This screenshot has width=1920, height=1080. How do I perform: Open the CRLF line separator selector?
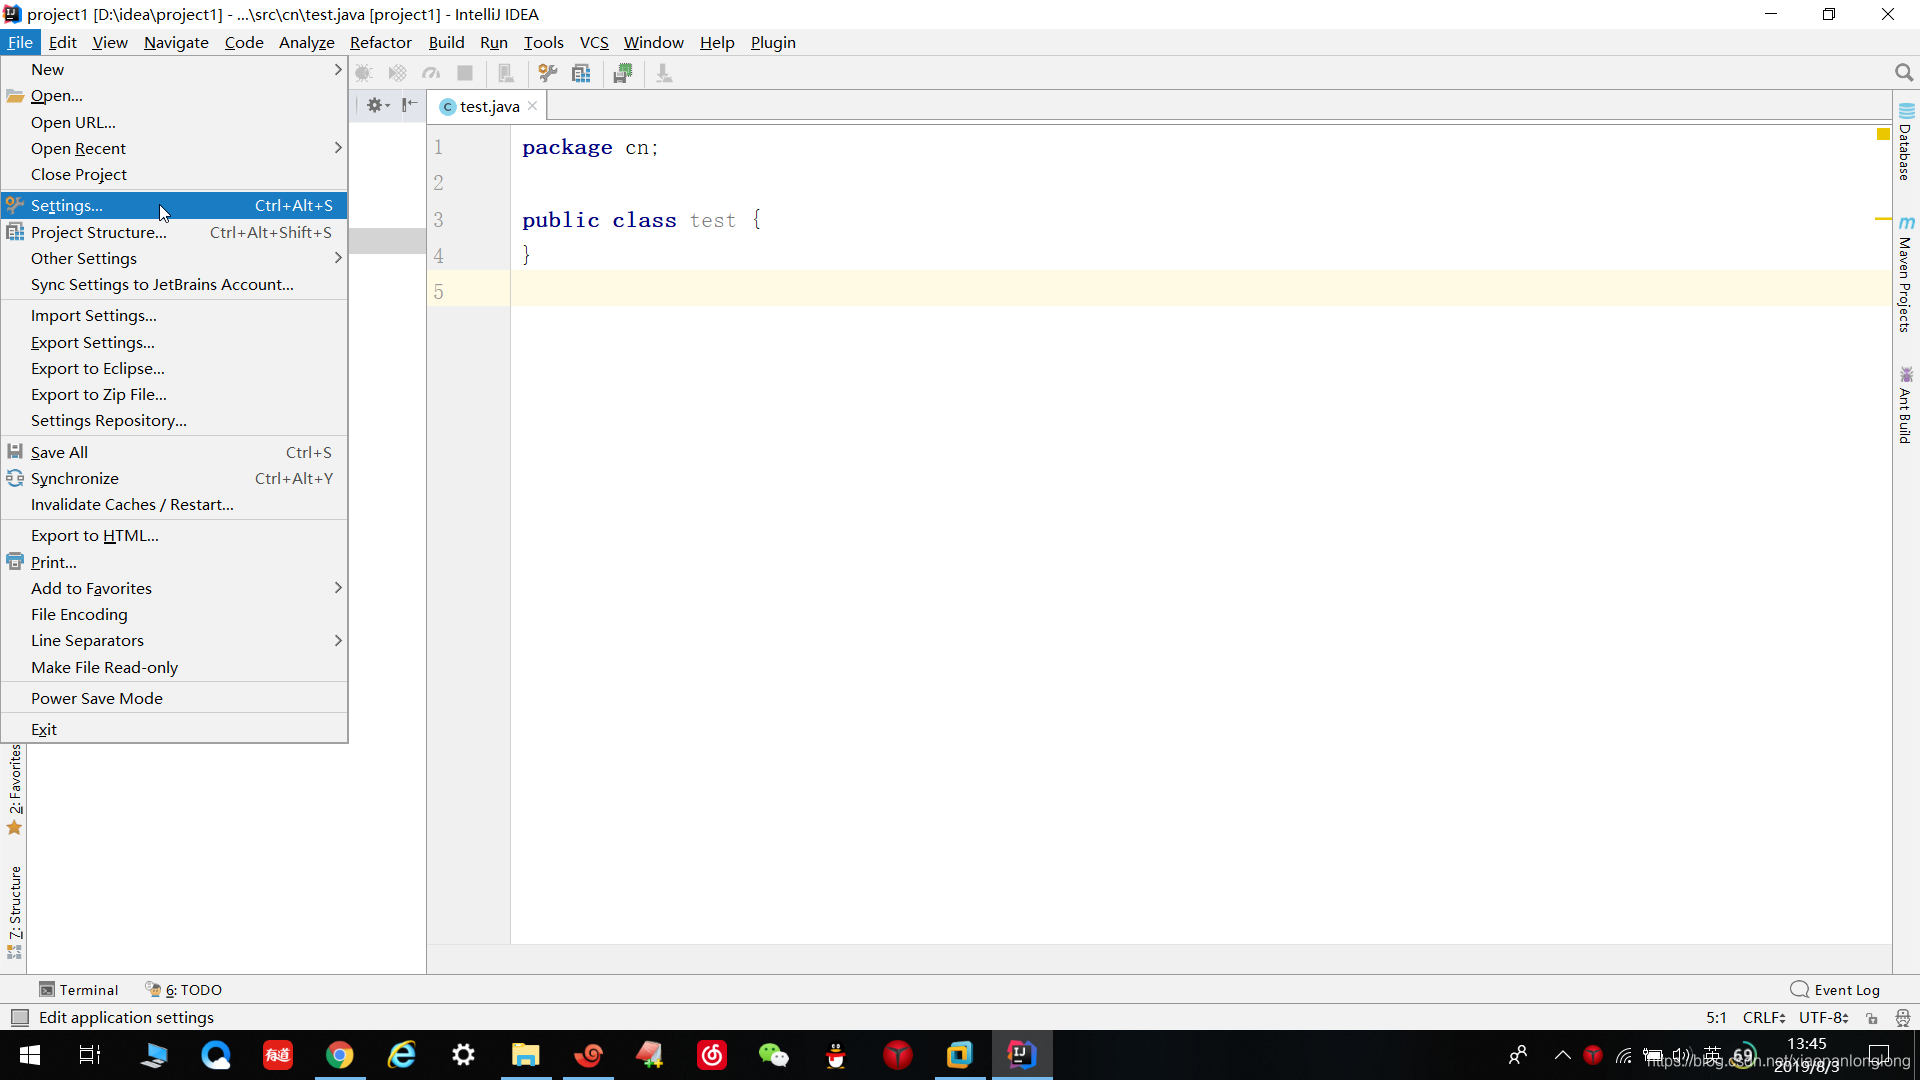[1764, 1018]
